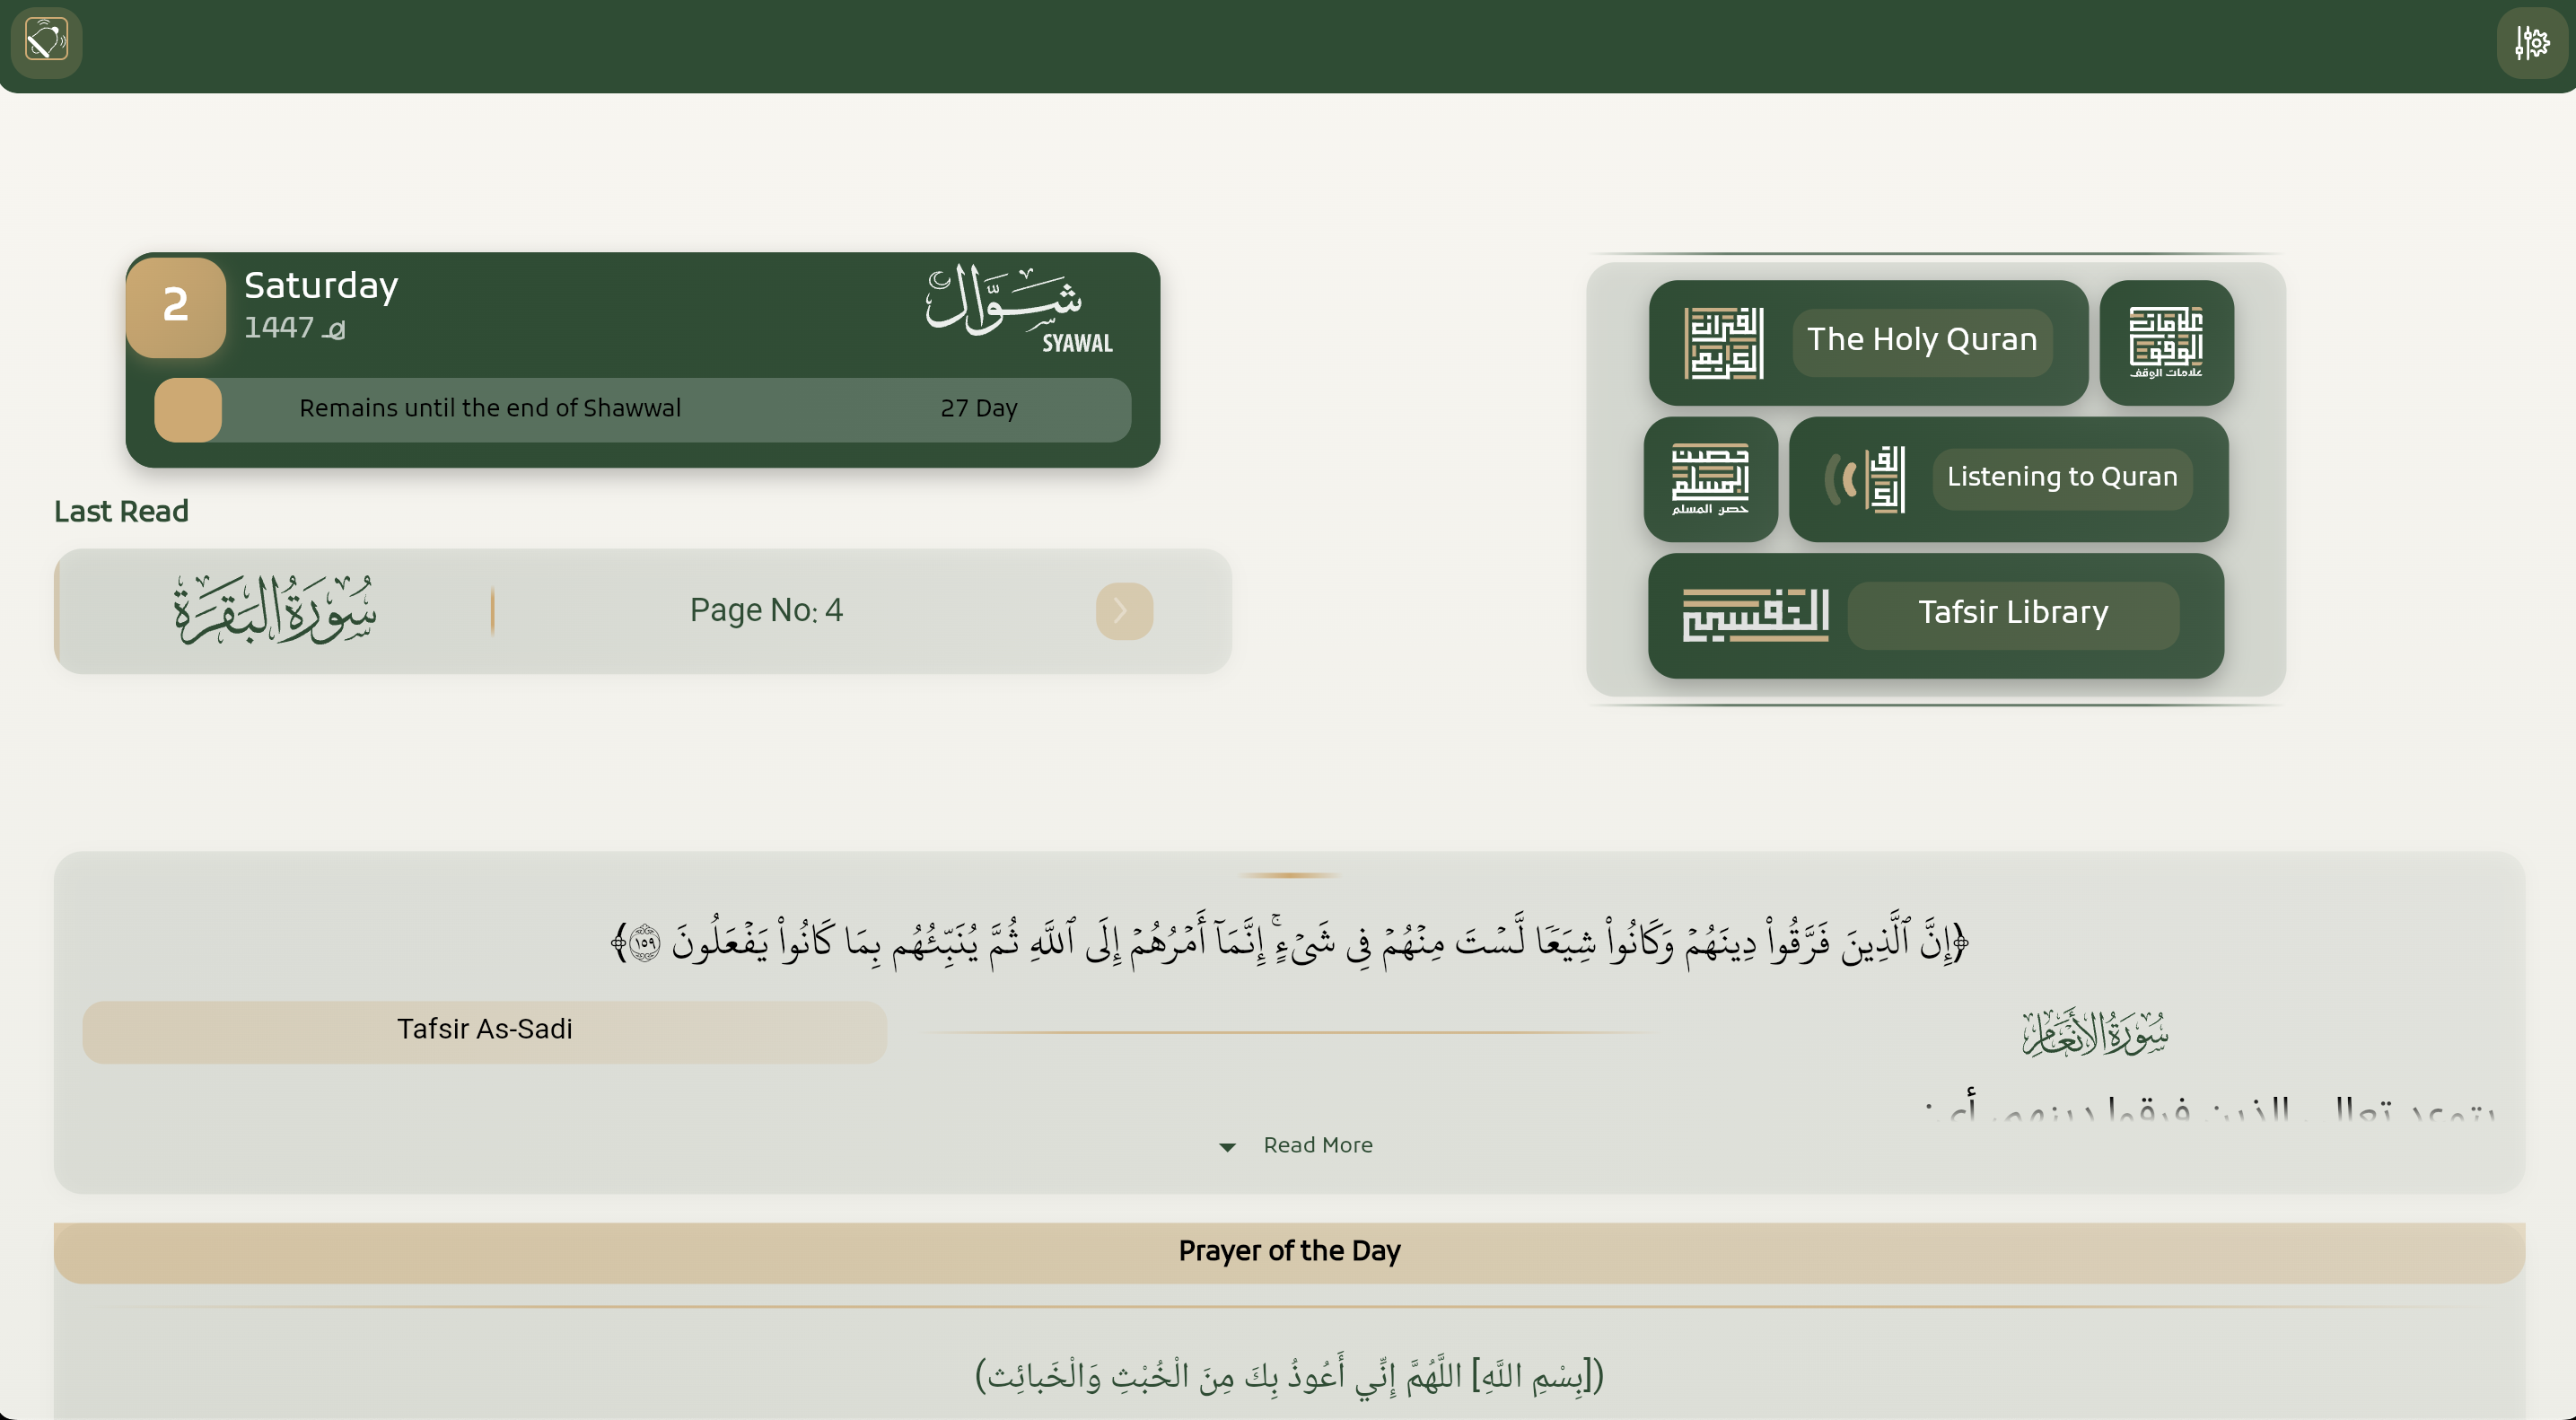Select the Tafsir As-Sadi tab

(484, 1029)
